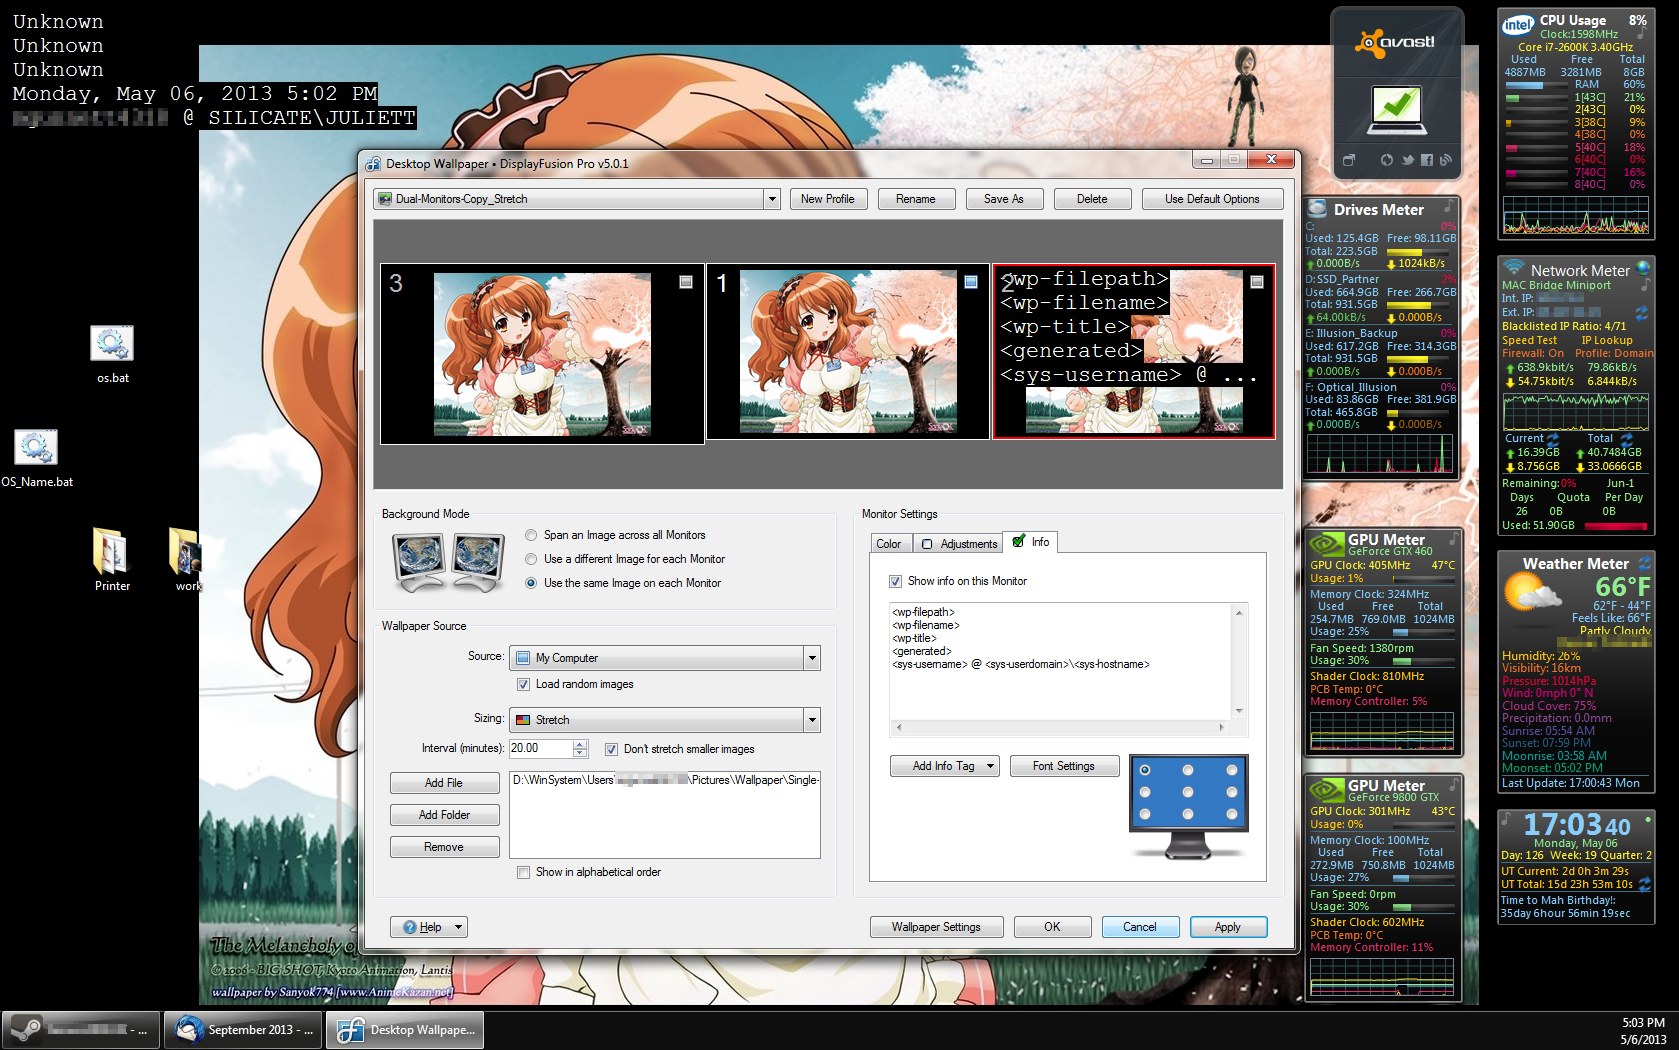
Task: Open Font Settings
Action: pos(1064,766)
